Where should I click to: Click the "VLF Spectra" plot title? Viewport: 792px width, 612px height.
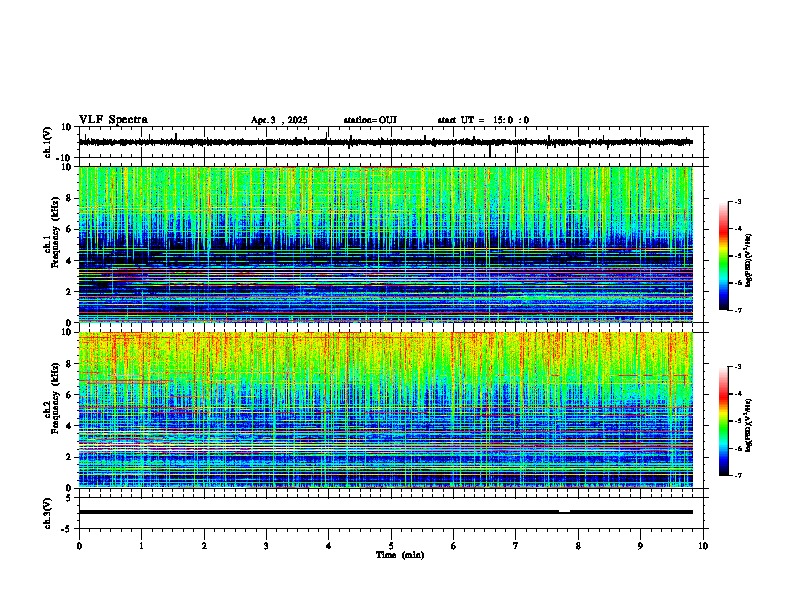(113, 120)
